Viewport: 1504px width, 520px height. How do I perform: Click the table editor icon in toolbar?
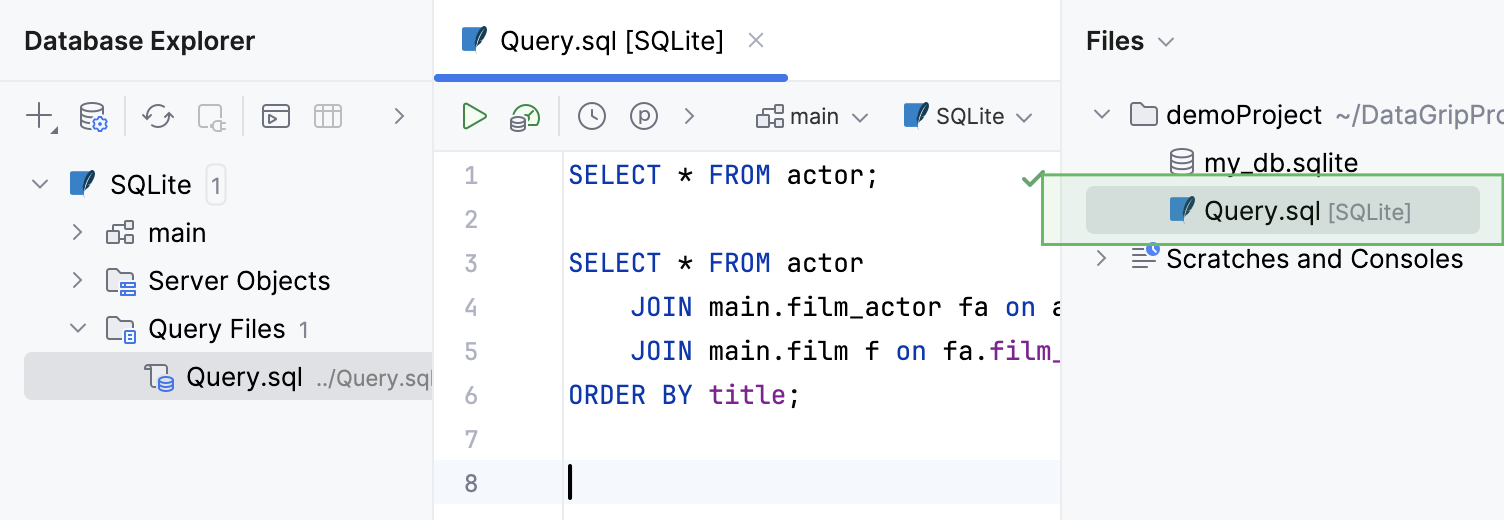click(x=328, y=117)
